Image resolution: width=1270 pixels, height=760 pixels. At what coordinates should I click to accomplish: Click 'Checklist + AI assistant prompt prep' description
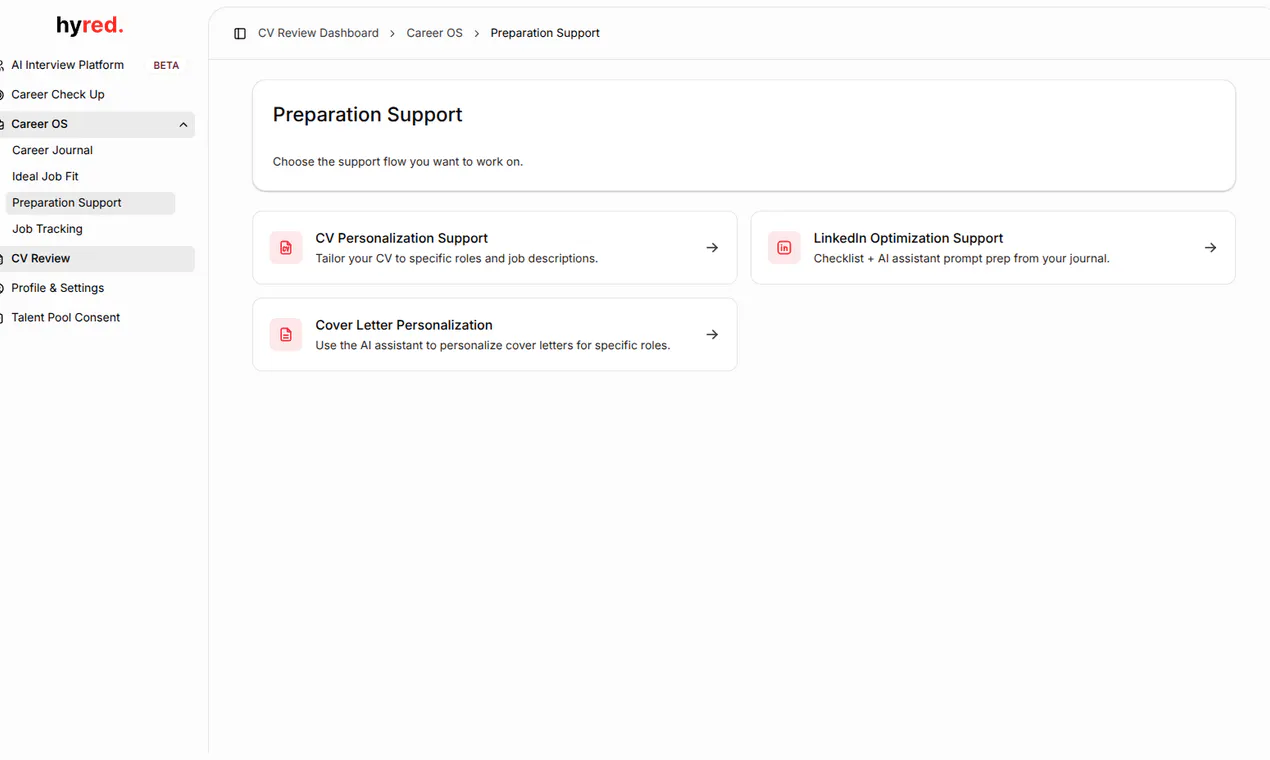pyautogui.click(x=961, y=259)
